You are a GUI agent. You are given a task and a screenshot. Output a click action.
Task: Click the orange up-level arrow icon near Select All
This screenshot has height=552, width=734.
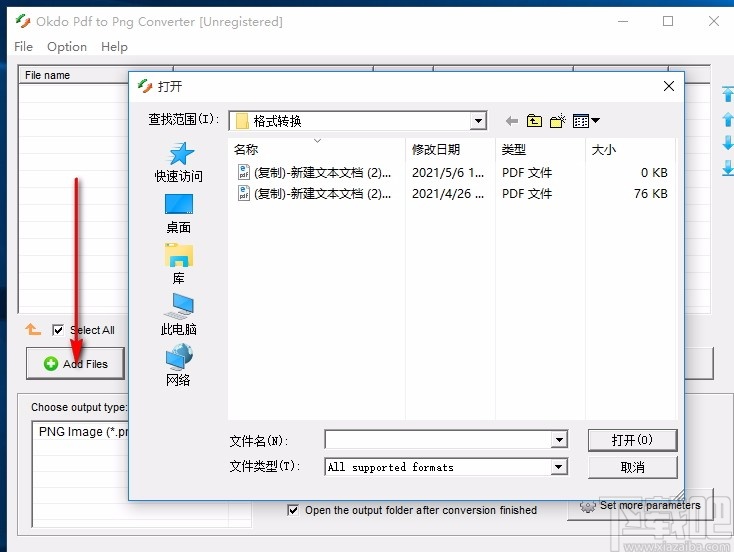(x=33, y=330)
